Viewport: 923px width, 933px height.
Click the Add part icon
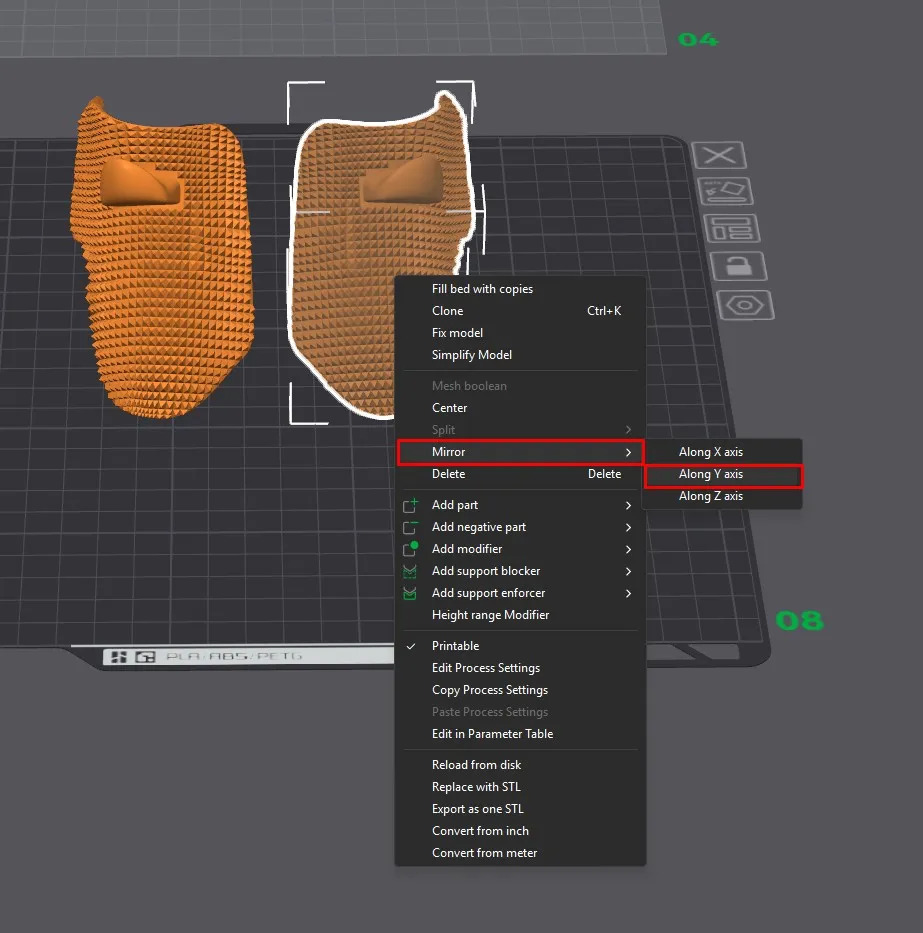410,505
